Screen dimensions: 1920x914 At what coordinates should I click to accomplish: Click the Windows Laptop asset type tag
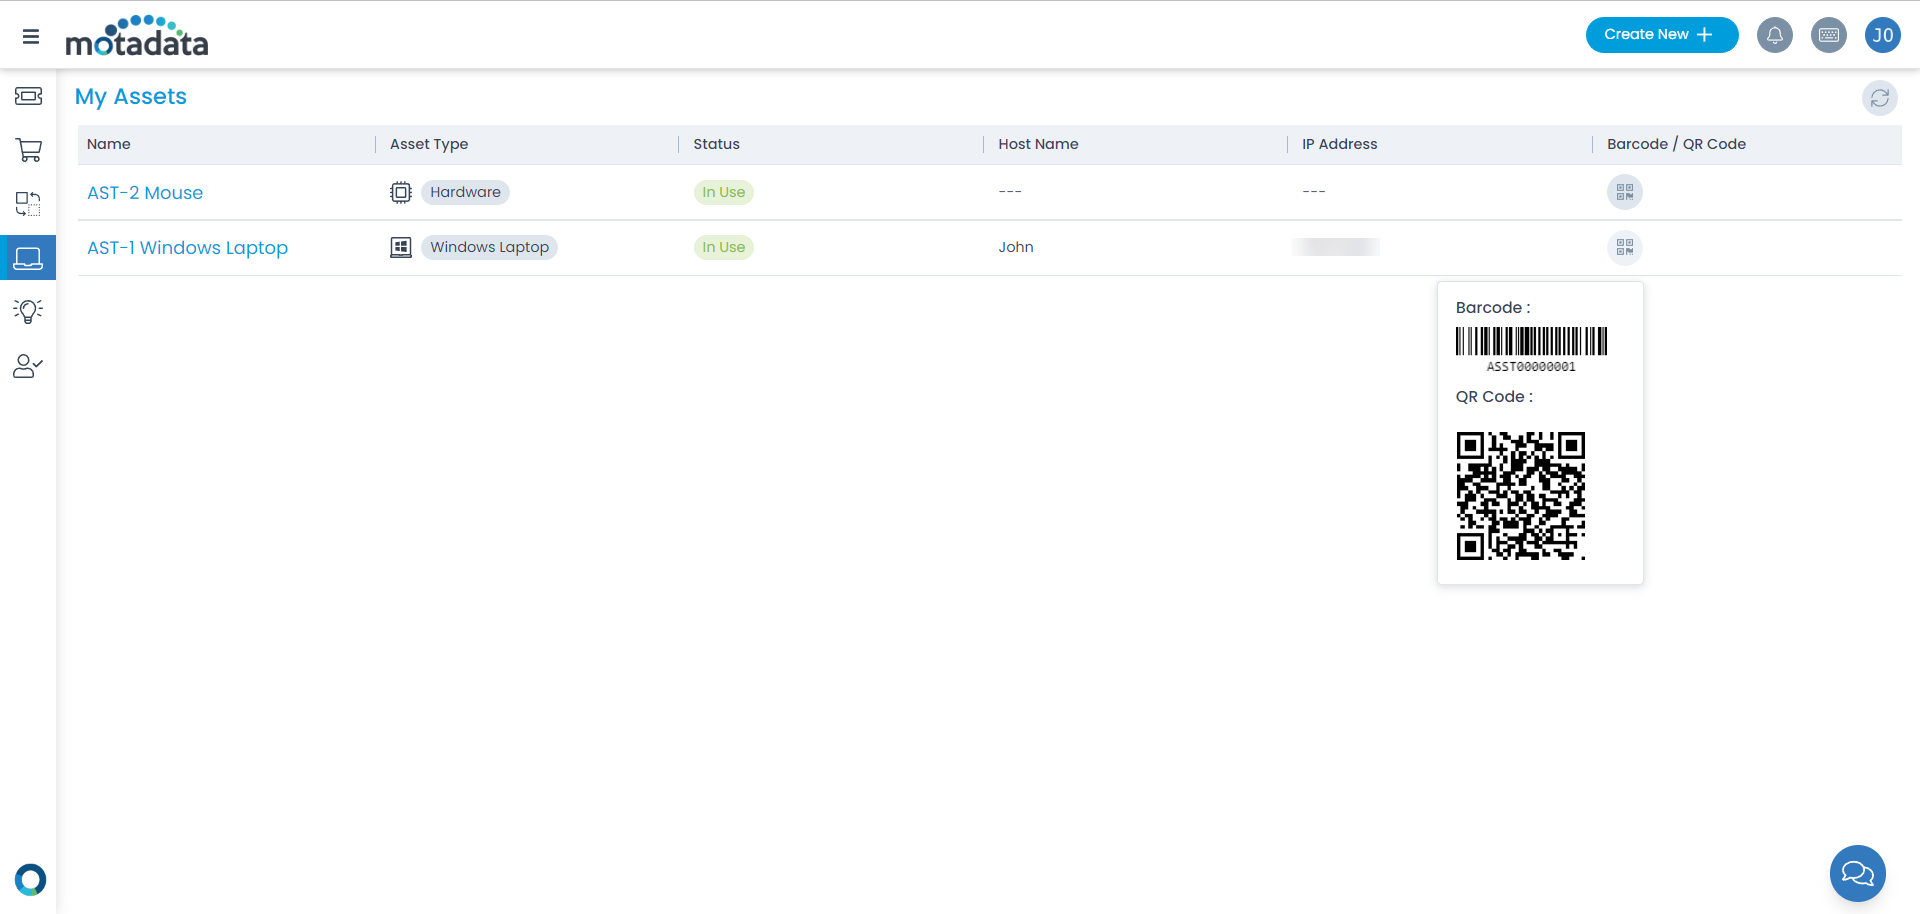[489, 247]
